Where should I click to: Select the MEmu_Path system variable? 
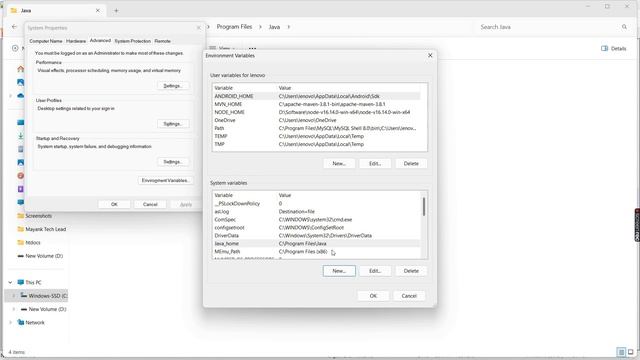316,251
